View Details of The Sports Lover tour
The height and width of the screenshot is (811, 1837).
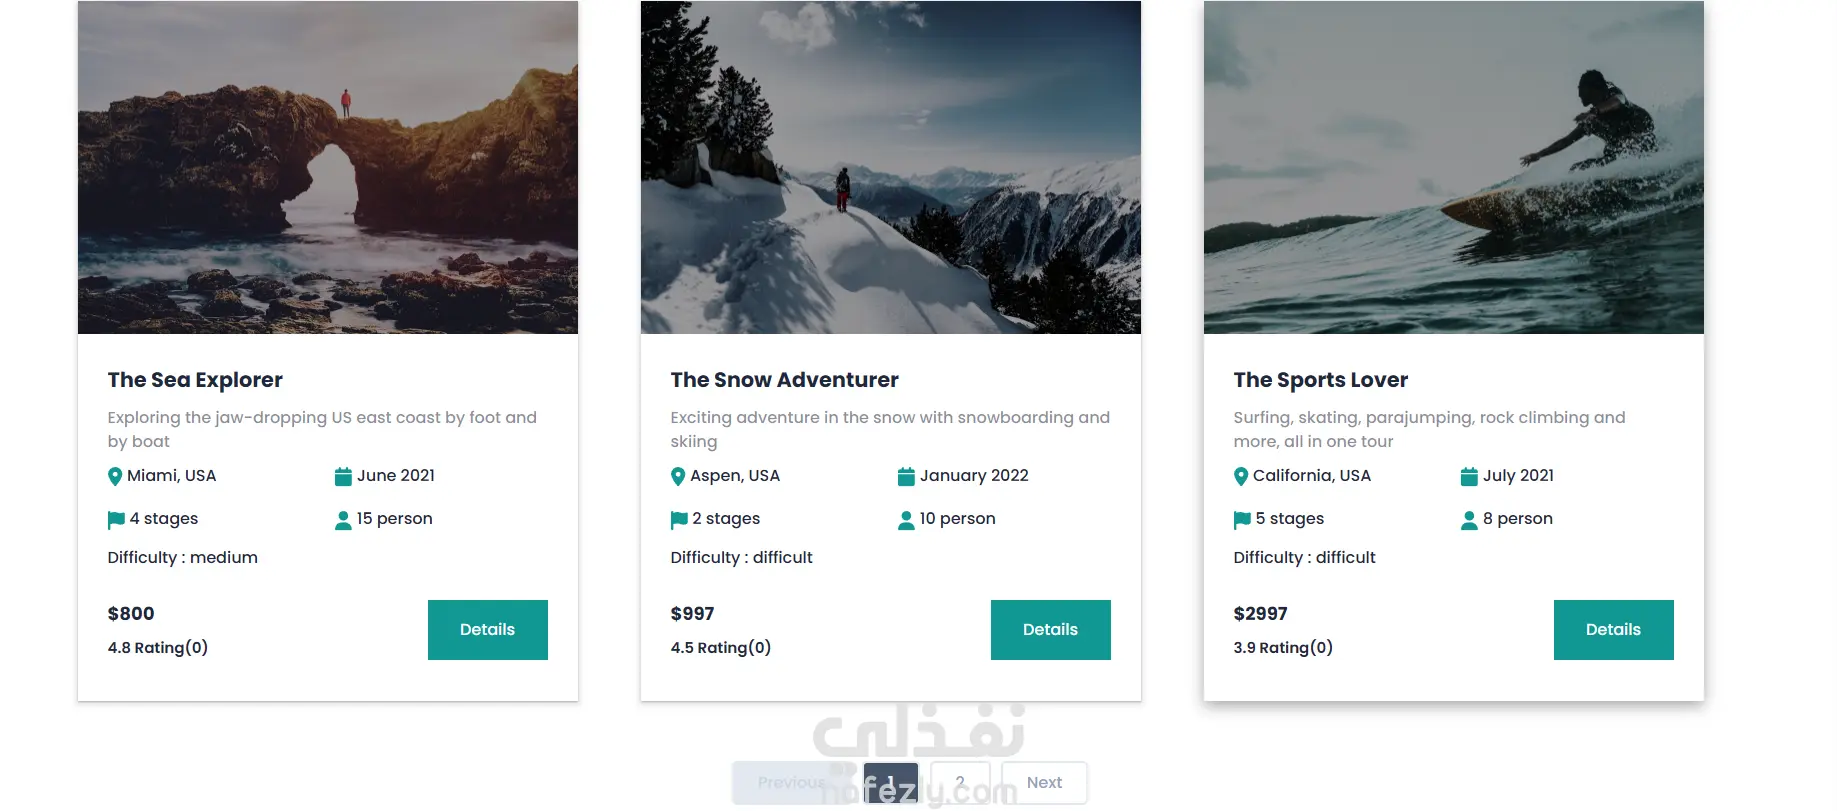[1613, 630]
